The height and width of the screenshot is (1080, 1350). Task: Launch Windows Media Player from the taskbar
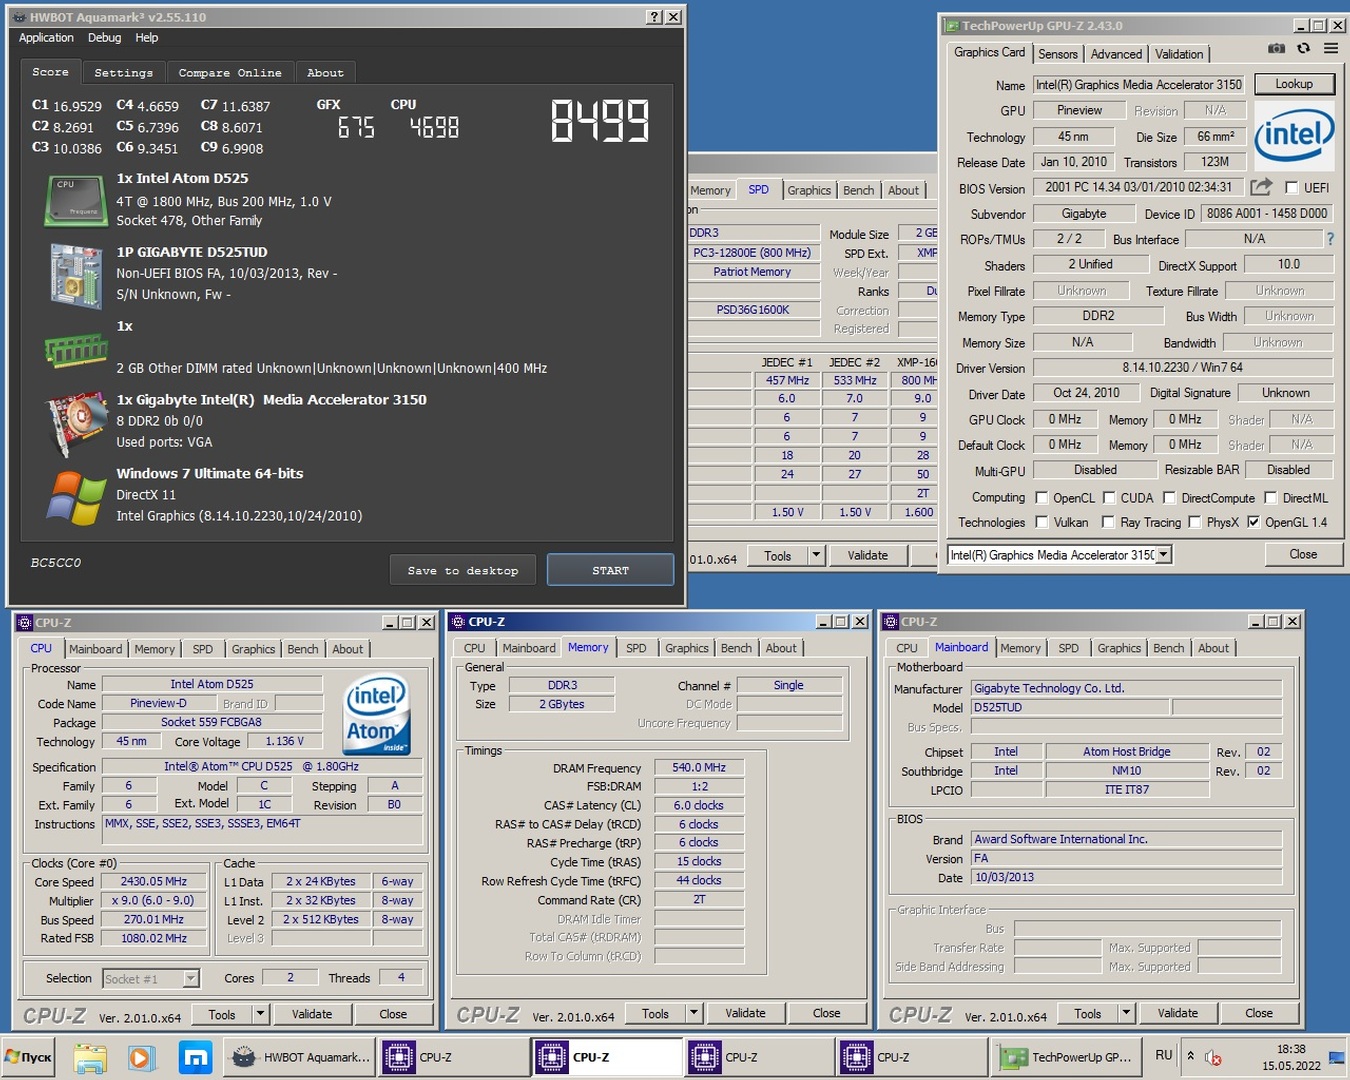coord(140,1057)
